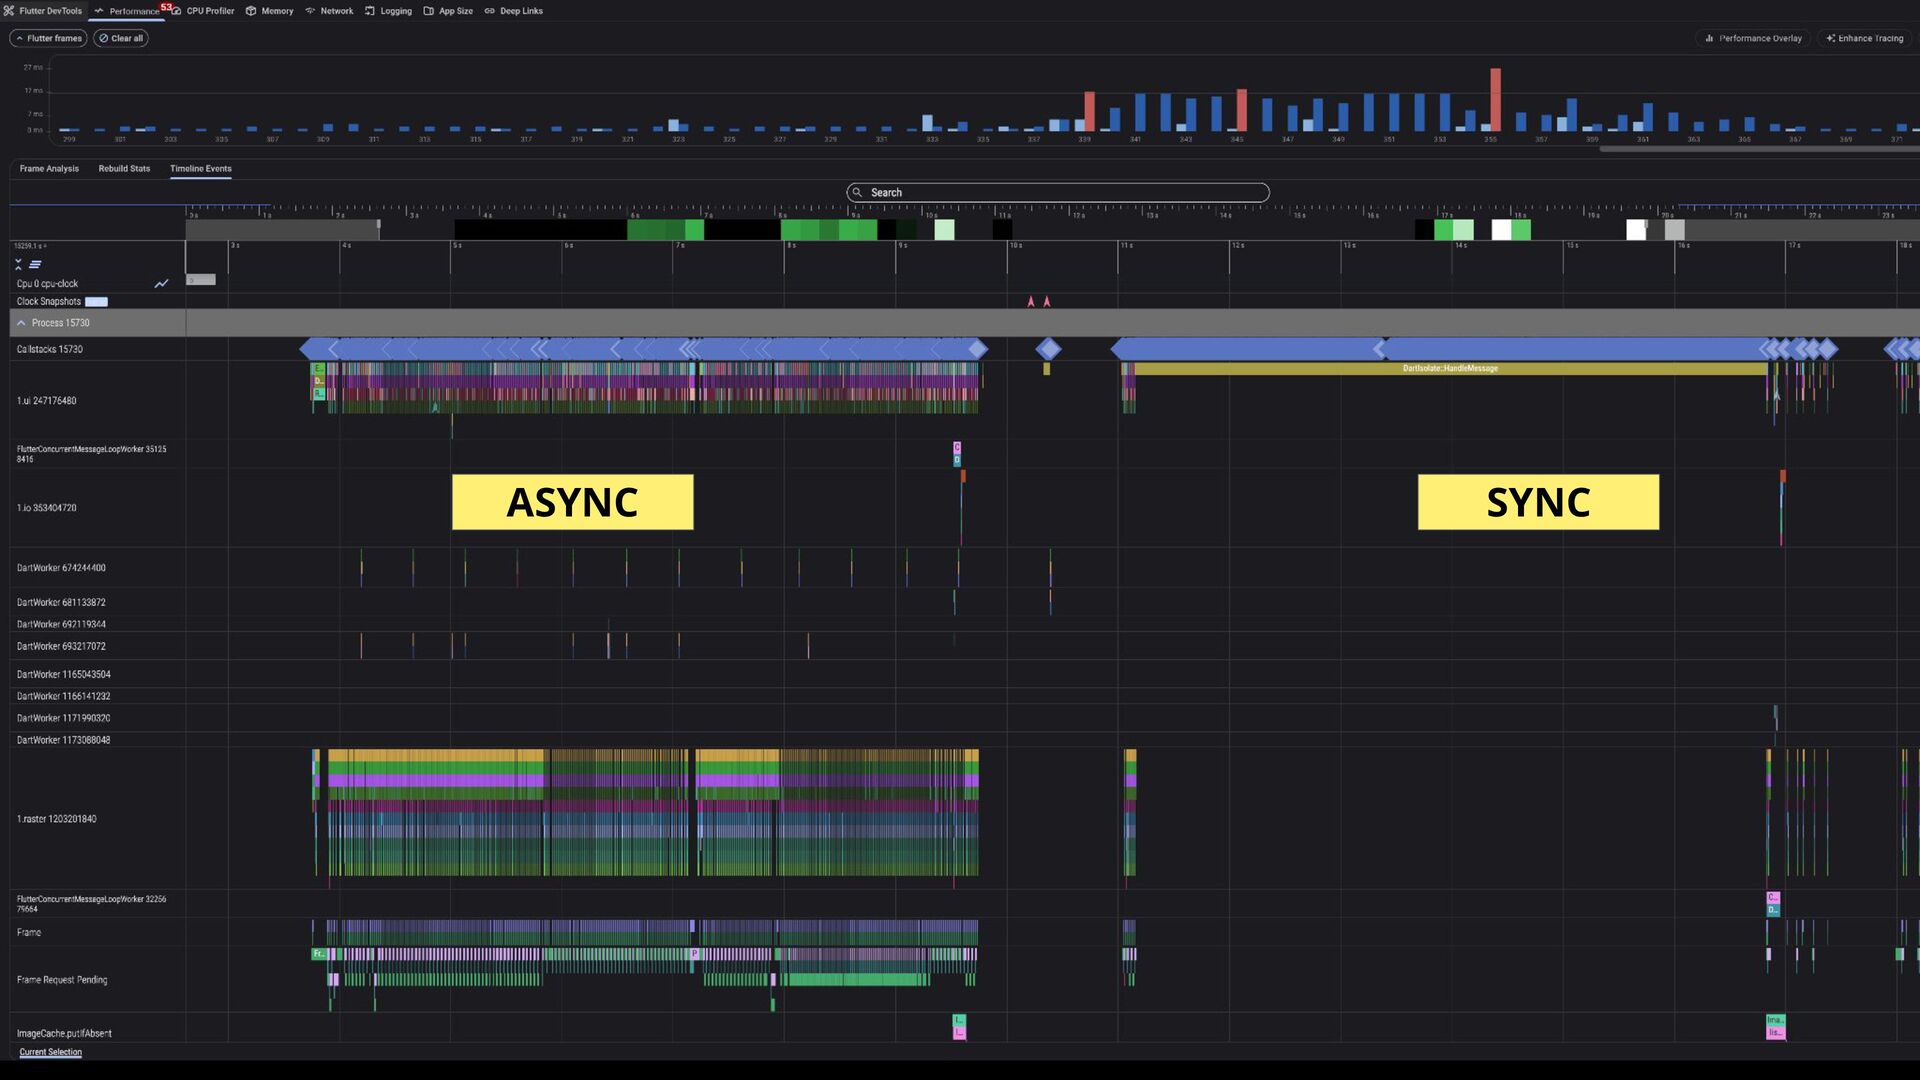Click the Cpu 0 cpu-clock chart icon
The height and width of the screenshot is (1080, 1920).
pos(161,284)
